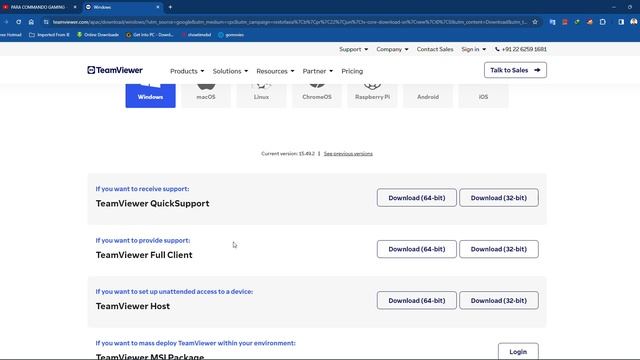Select the iOS platform tile

tap(483, 96)
